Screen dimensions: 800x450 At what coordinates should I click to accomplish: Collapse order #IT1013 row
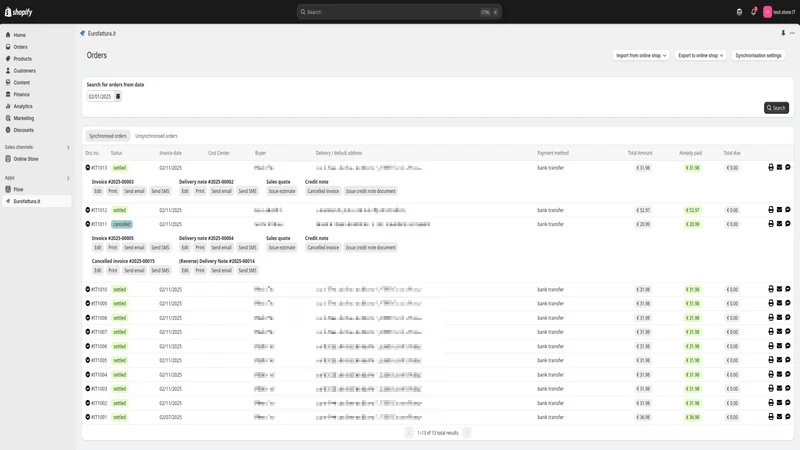point(88,168)
